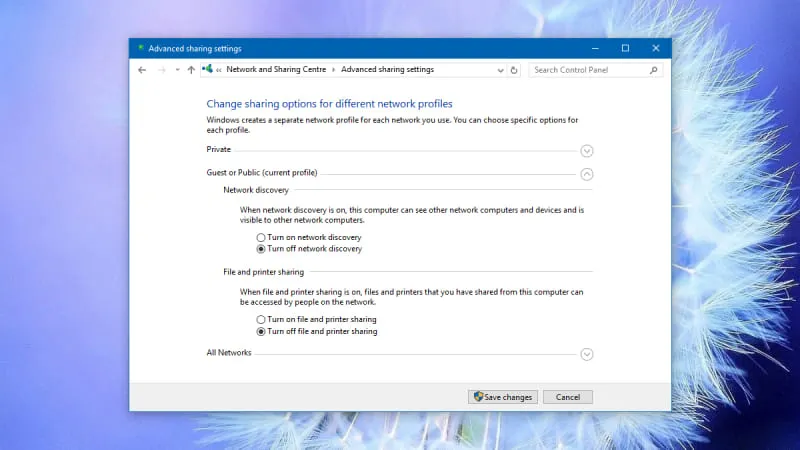Open the Network and Sharing Centre breadcrumb
Viewport: 800px width, 450px height.
coord(276,69)
